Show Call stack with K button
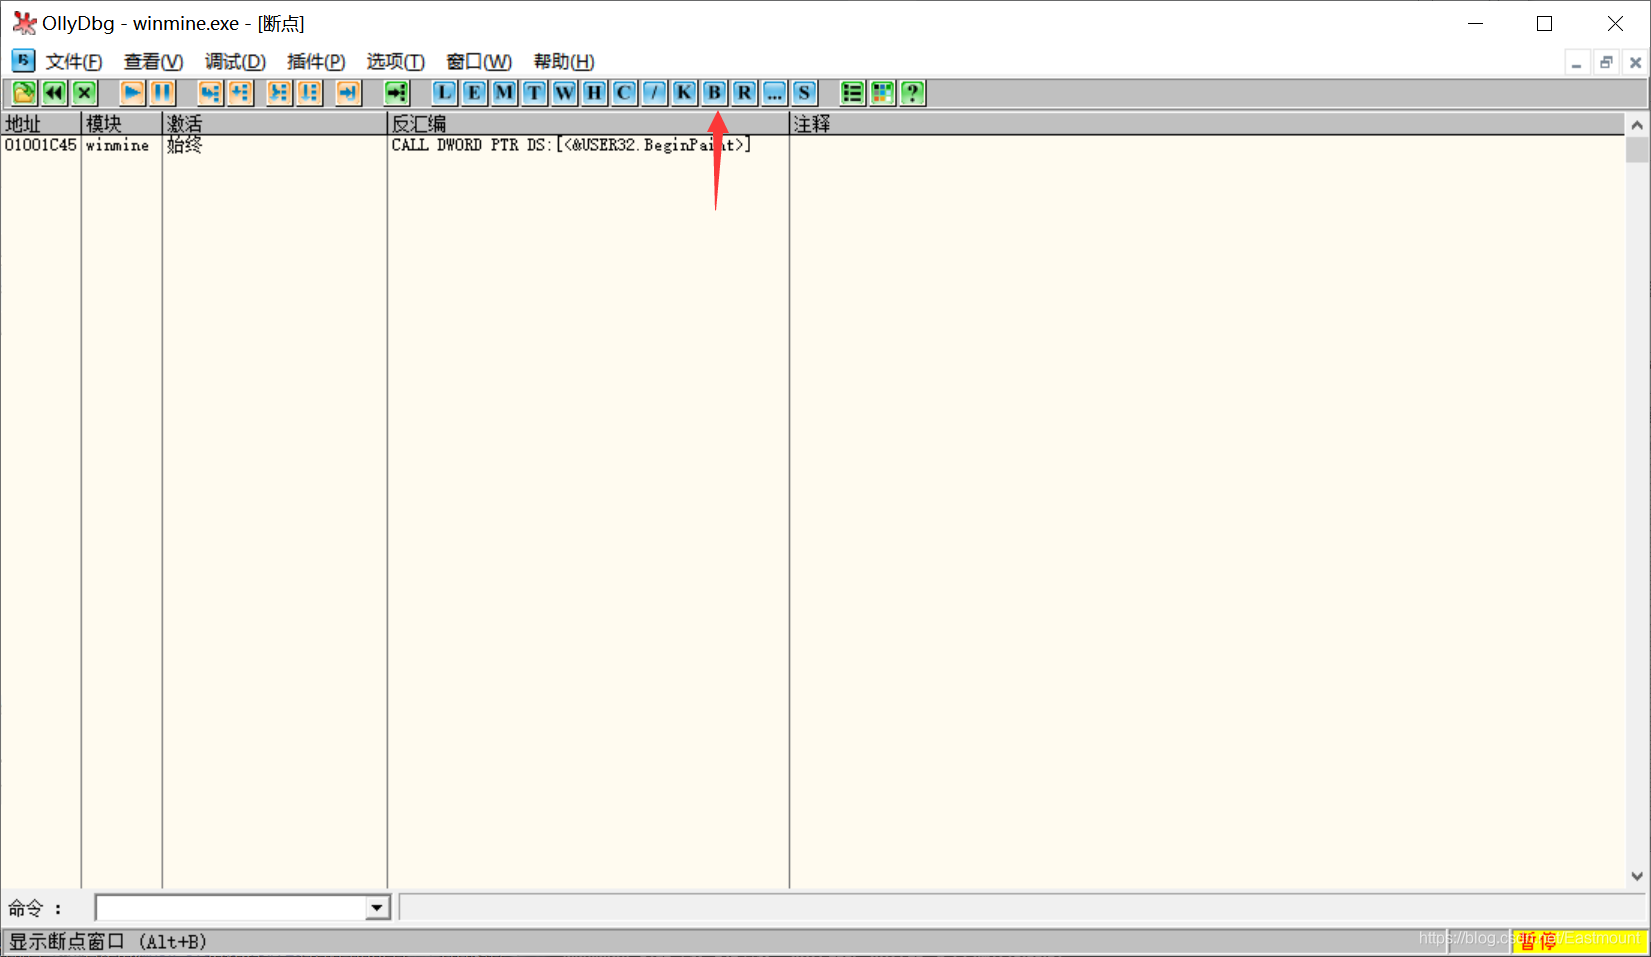The width and height of the screenshot is (1651, 957). coord(684,93)
